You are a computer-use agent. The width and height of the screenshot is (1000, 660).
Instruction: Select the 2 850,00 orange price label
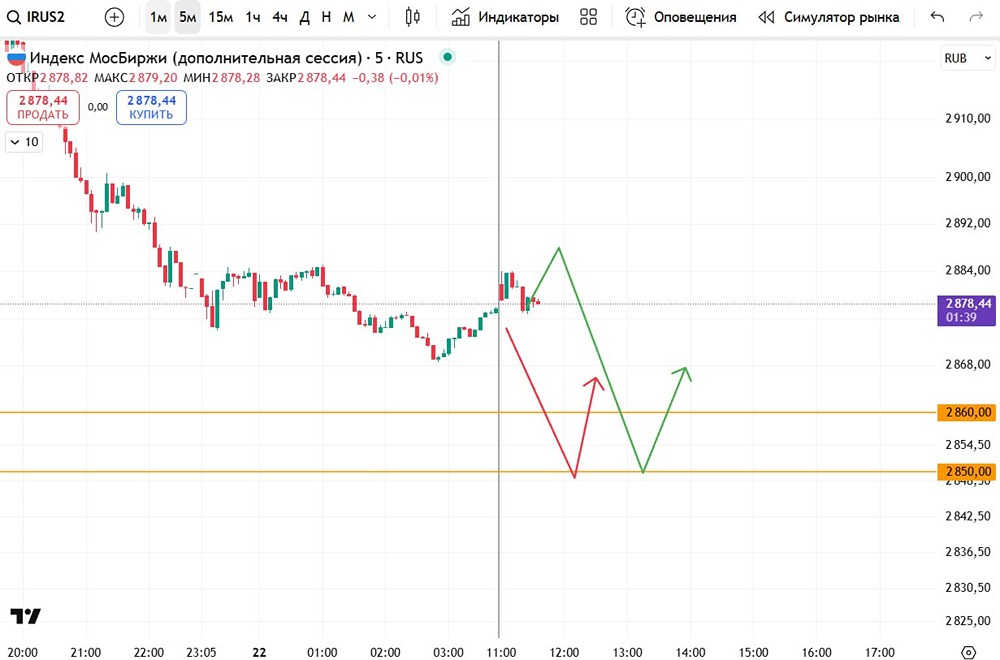[x=966, y=472]
